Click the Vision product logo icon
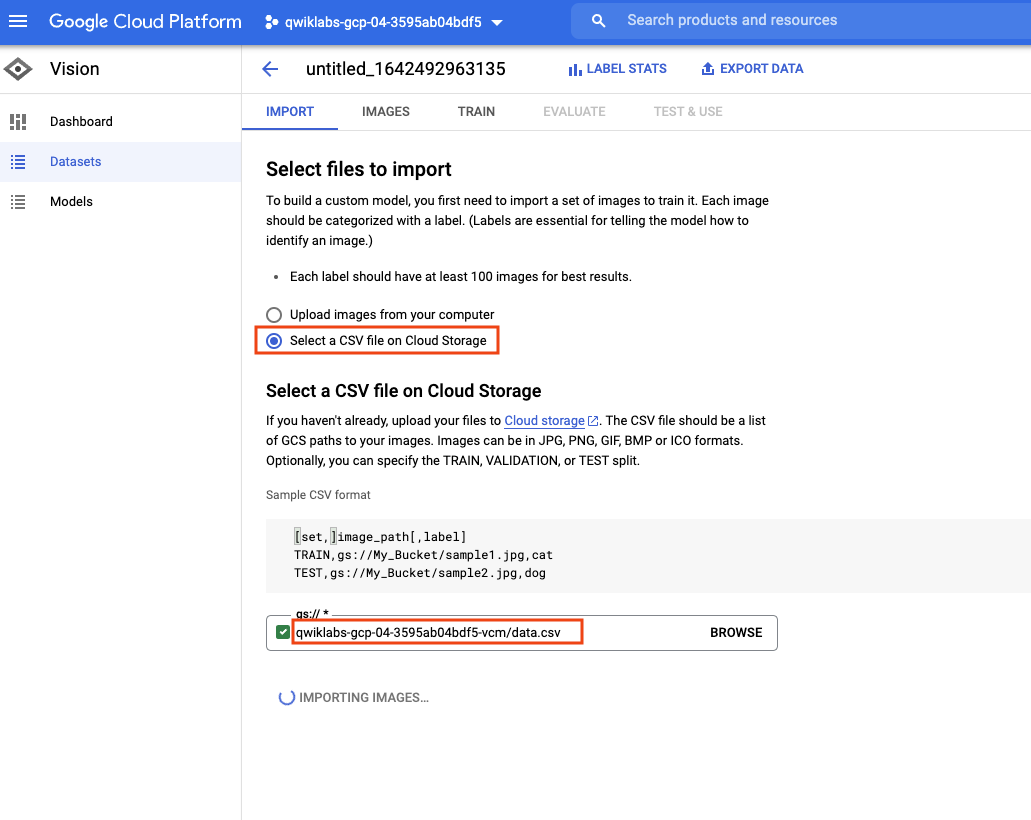 pyautogui.click(x=18, y=69)
